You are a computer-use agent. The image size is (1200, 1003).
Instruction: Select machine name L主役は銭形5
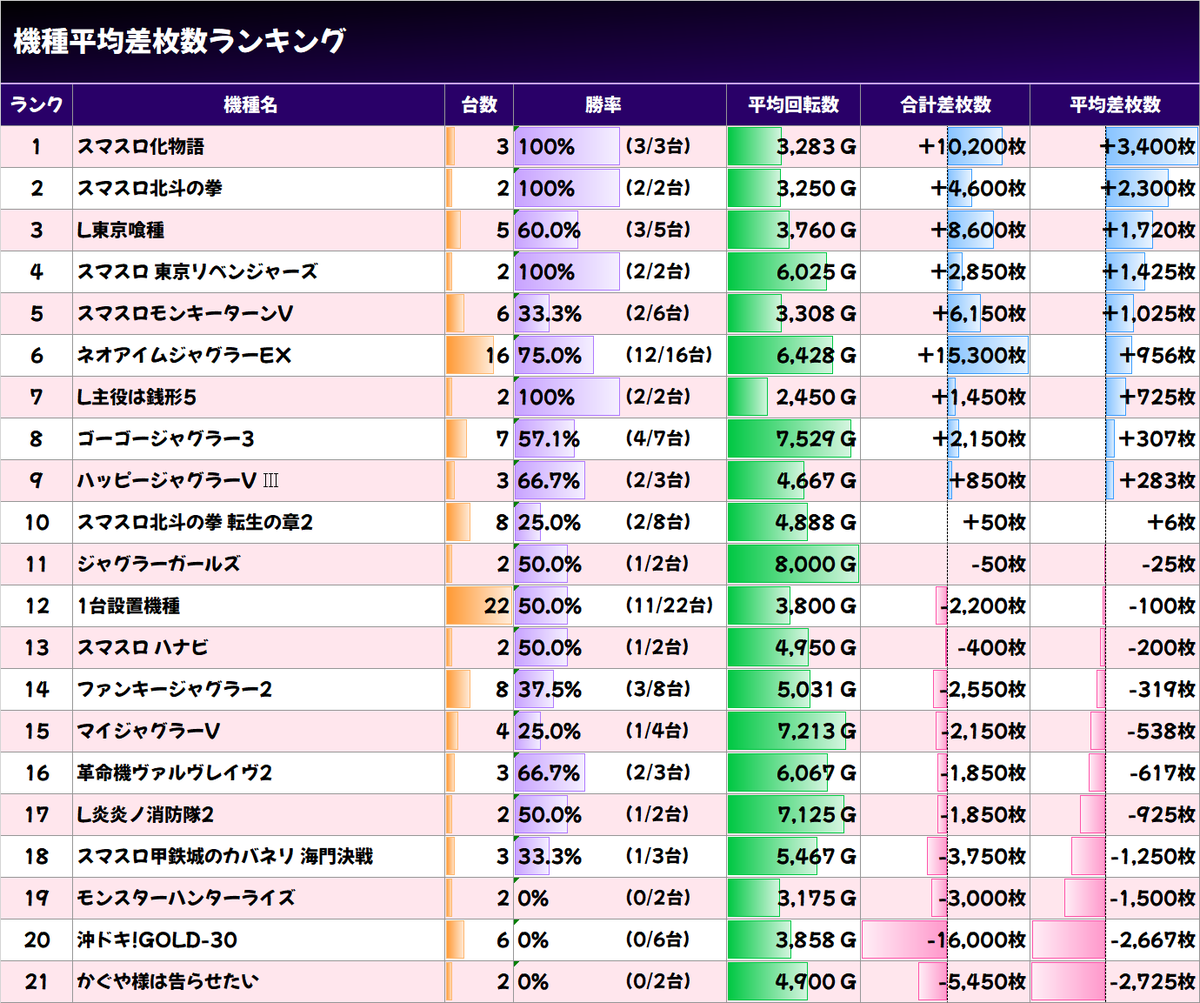pos(136,398)
